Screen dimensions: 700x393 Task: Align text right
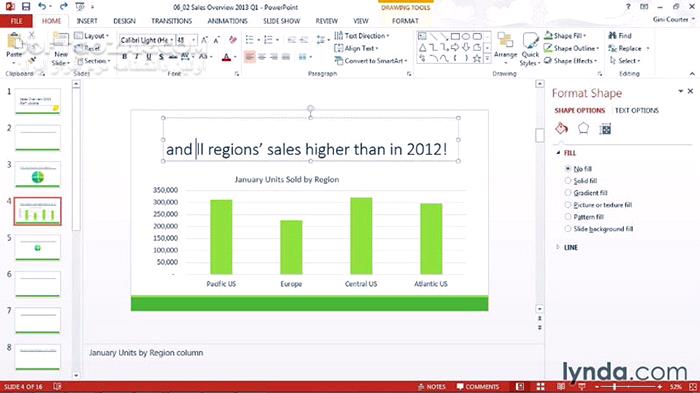[274, 57]
